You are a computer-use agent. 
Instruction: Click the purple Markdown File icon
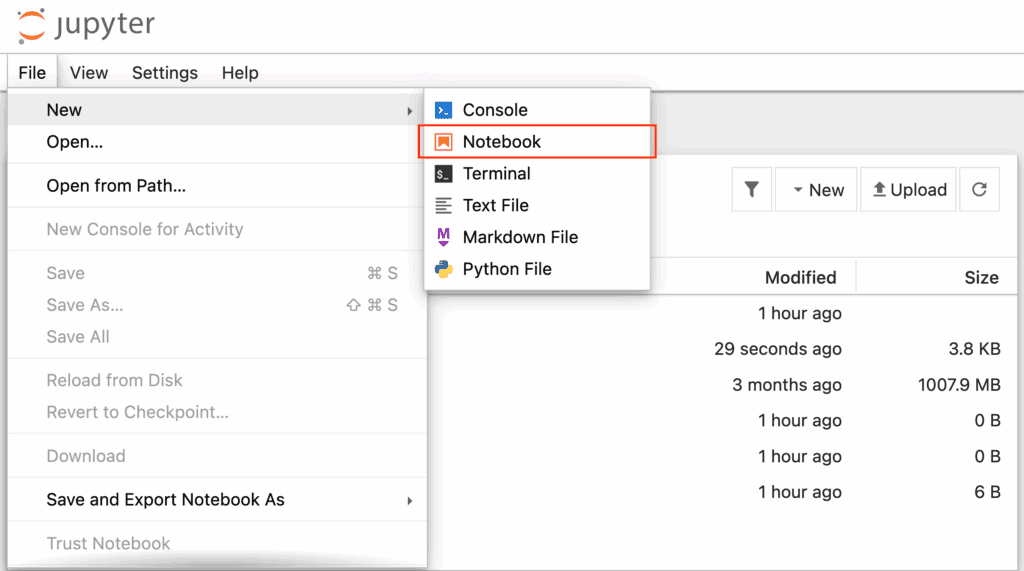(x=443, y=237)
